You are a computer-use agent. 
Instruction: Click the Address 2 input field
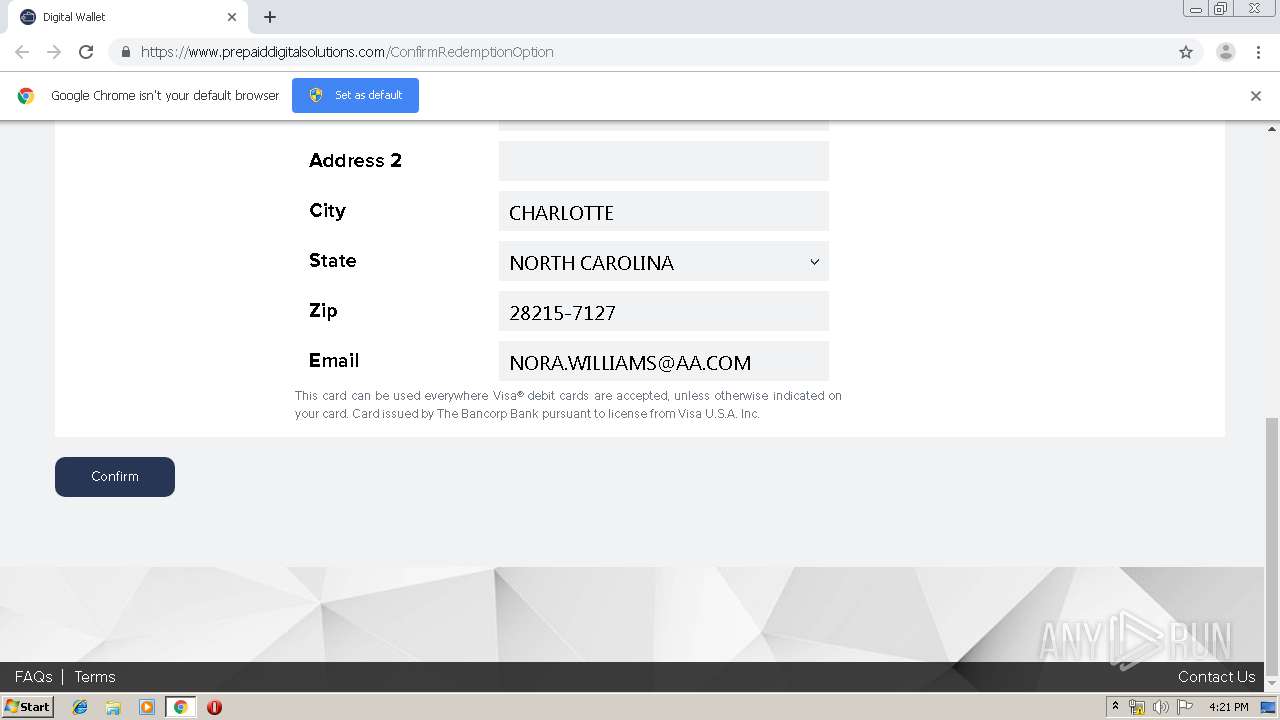(x=664, y=161)
